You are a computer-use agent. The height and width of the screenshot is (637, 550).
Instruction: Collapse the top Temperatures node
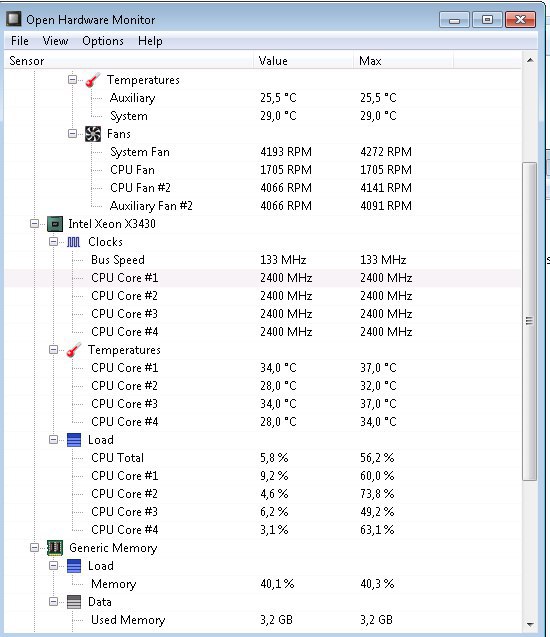(x=72, y=80)
